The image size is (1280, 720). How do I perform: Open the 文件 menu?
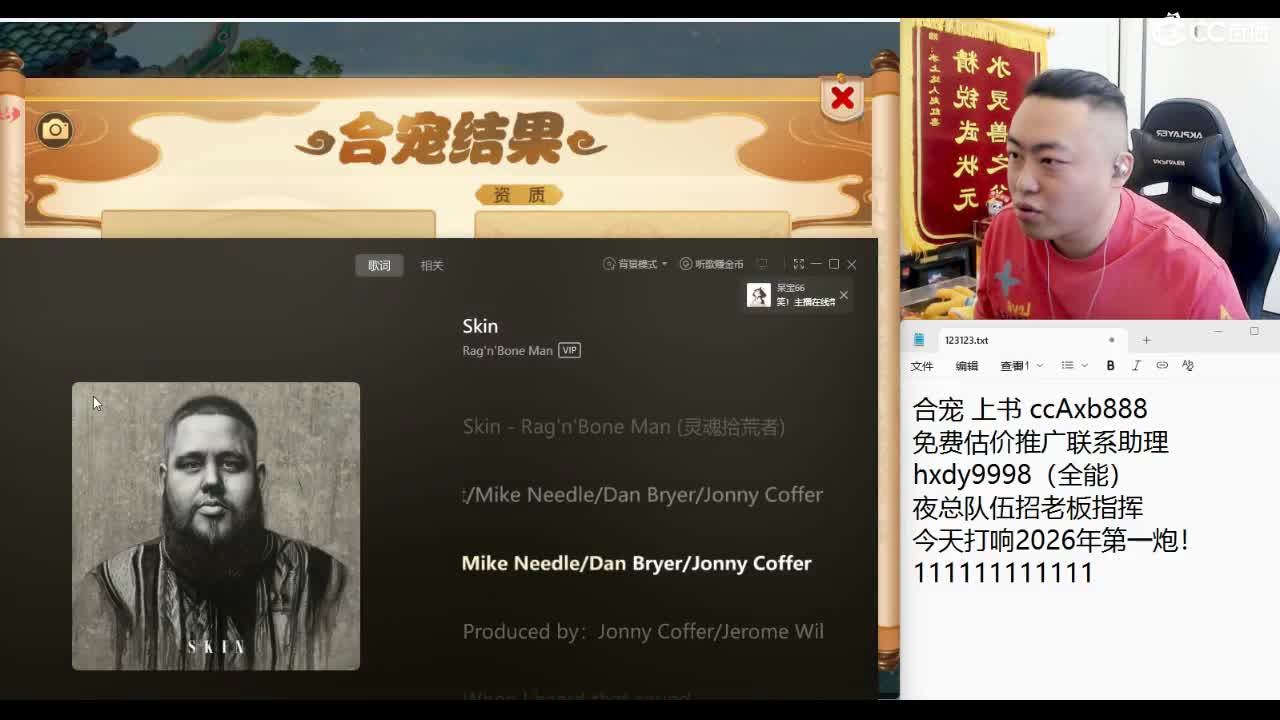923,365
